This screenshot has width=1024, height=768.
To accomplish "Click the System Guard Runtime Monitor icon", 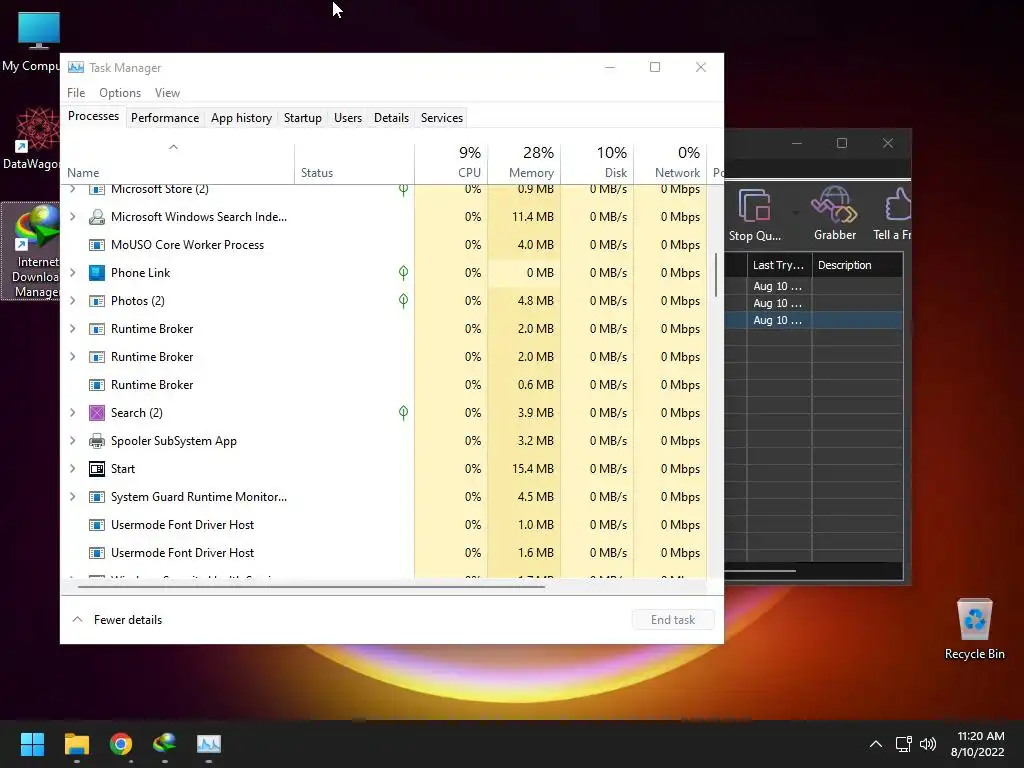I will 97,497.
